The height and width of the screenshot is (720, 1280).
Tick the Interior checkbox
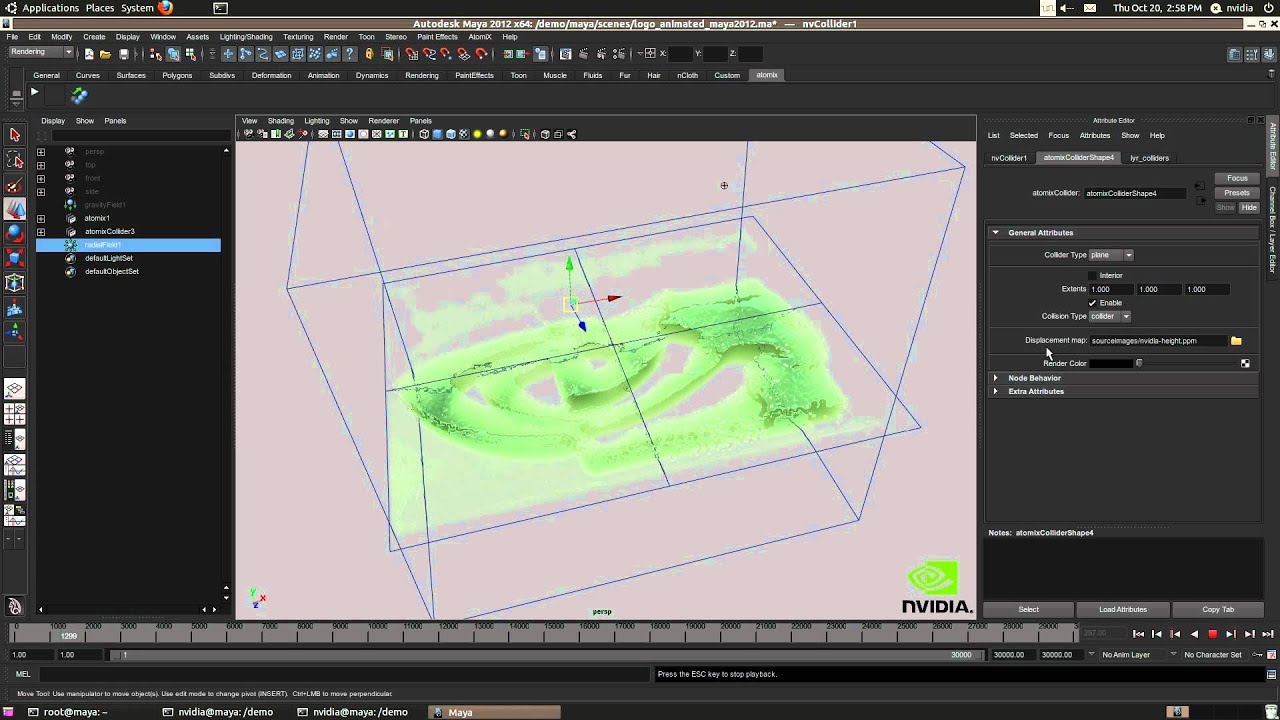[1092, 275]
